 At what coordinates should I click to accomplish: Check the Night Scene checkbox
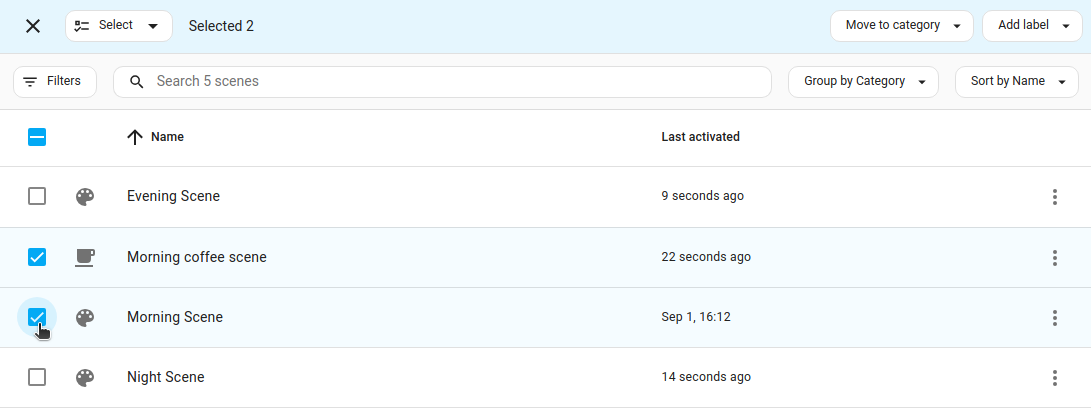[37, 377]
